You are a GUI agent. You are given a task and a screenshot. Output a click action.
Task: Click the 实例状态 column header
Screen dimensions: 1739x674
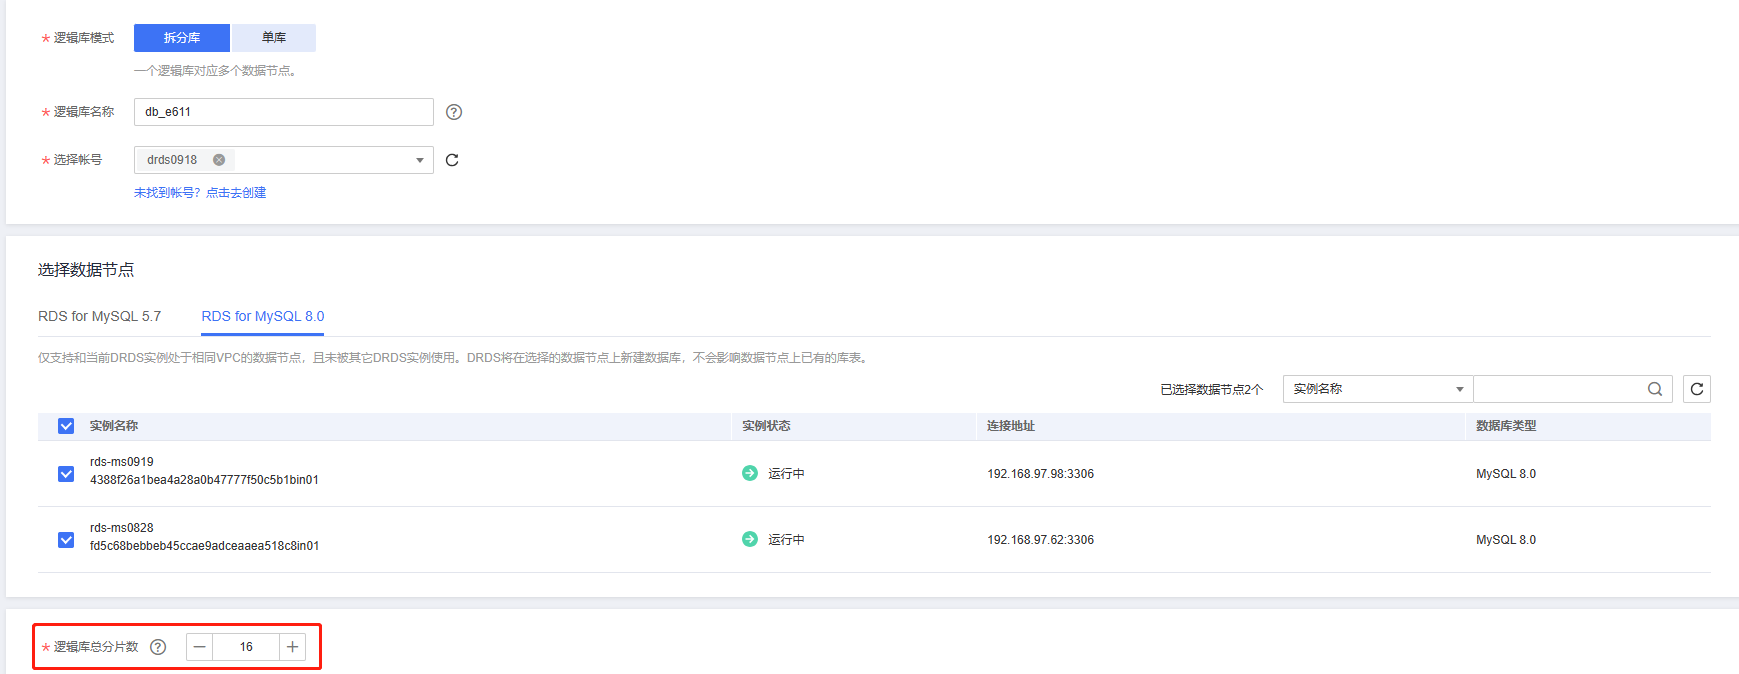tap(766, 426)
